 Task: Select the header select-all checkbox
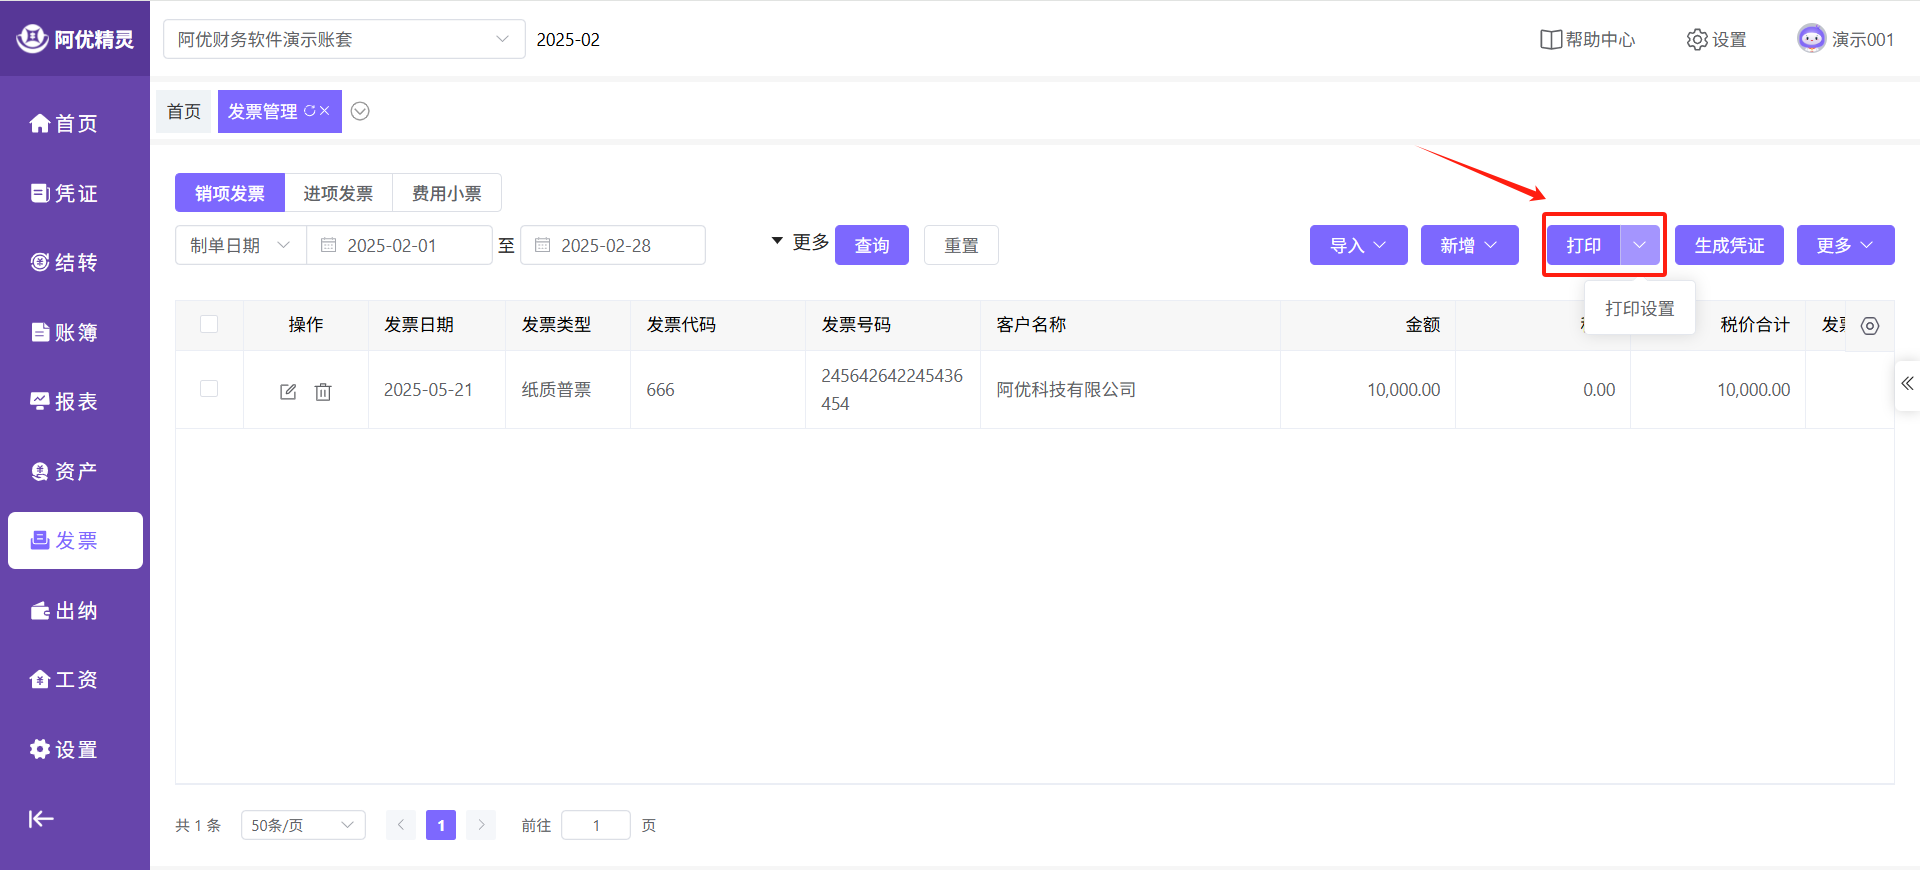(209, 324)
